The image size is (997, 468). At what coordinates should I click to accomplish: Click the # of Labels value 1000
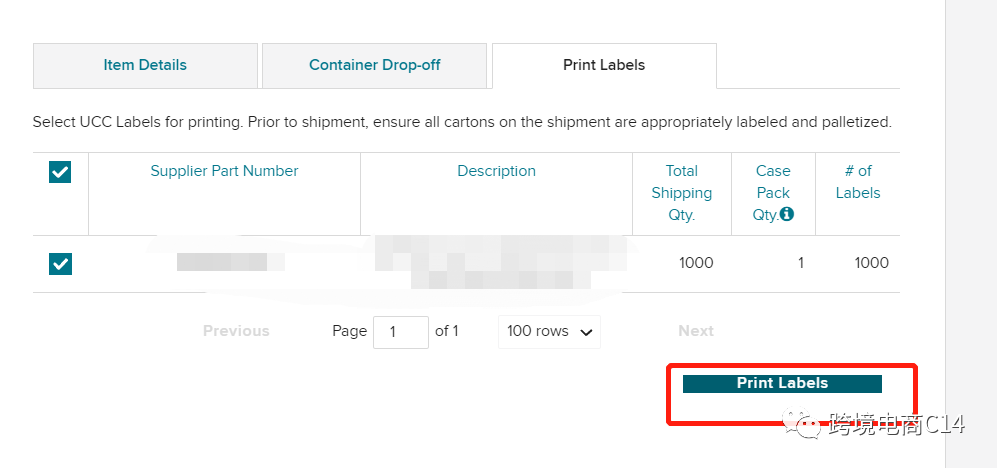click(x=871, y=263)
